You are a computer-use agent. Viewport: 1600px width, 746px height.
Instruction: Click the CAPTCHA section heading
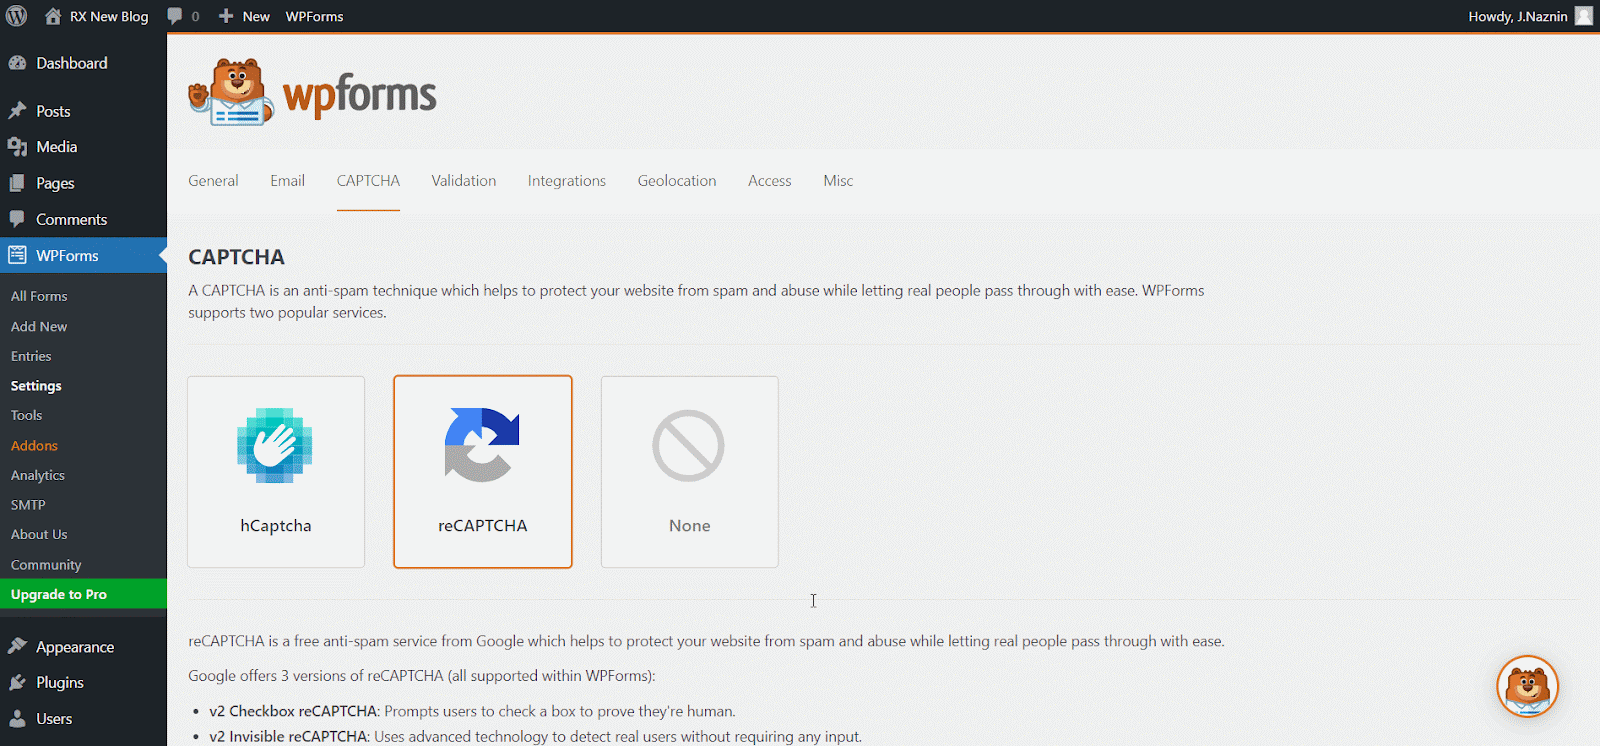click(237, 257)
